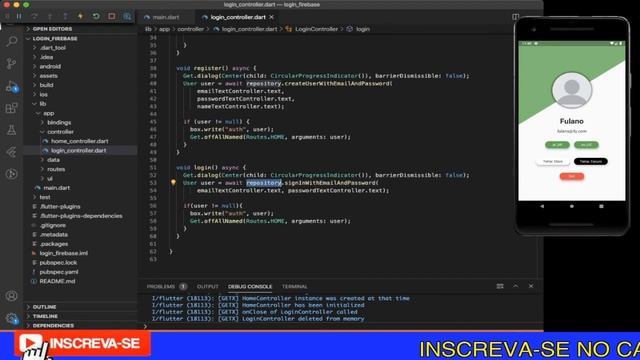640x360 pixels.
Task: Expand the assets folder
Action: [x=48, y=76]
